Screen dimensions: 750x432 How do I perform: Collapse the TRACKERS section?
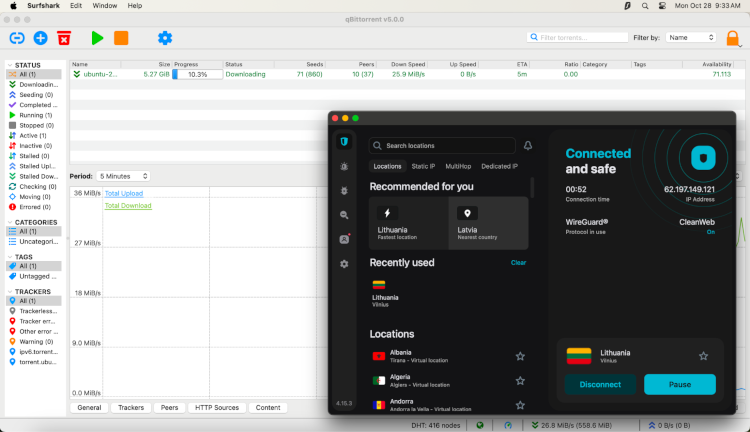(10, 291)
